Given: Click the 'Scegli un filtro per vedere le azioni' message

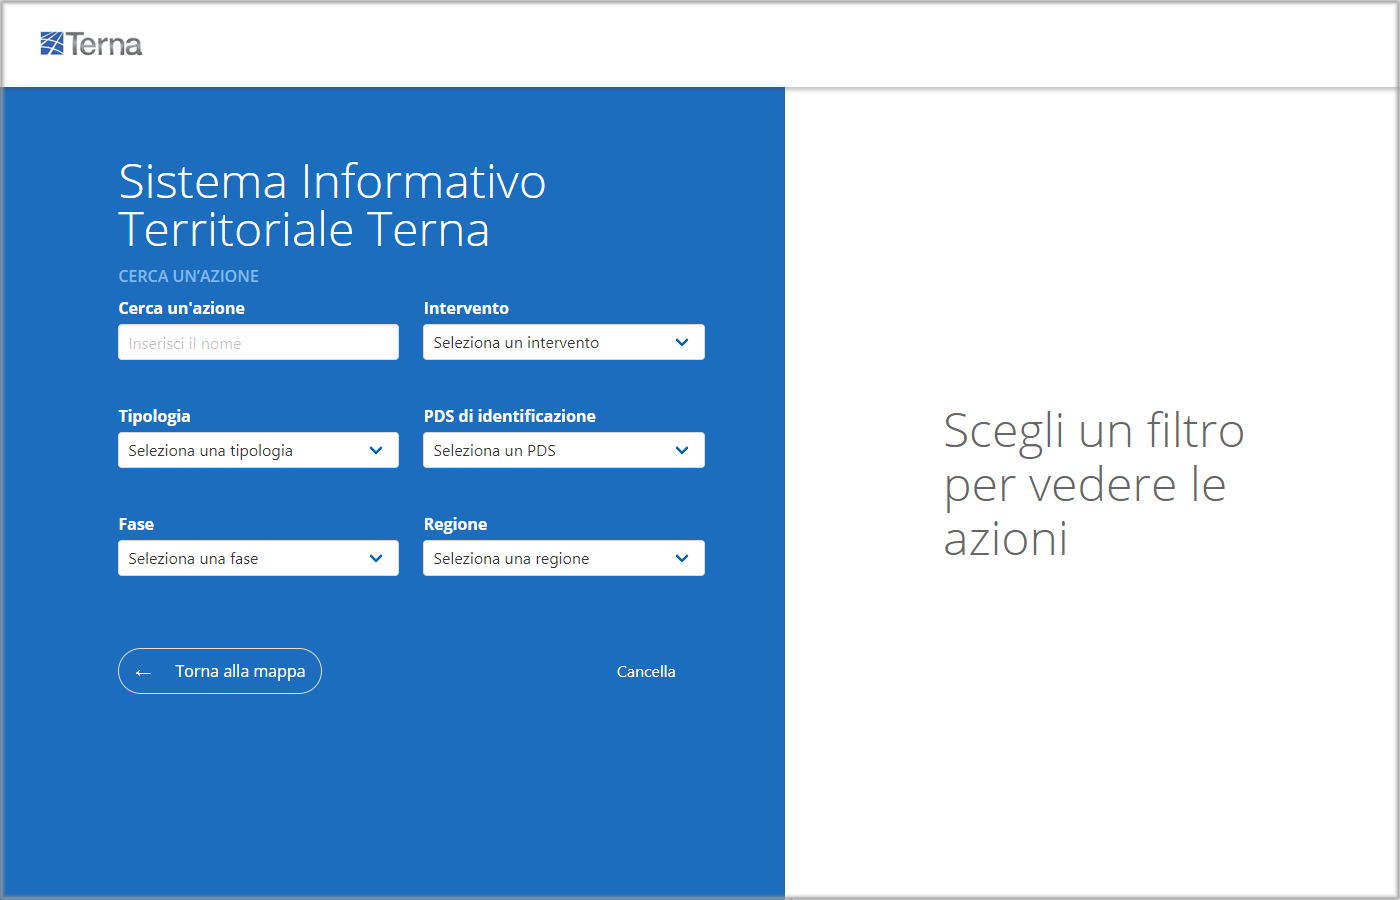Looking at the screenshot, I should [x=1094, y=484].
